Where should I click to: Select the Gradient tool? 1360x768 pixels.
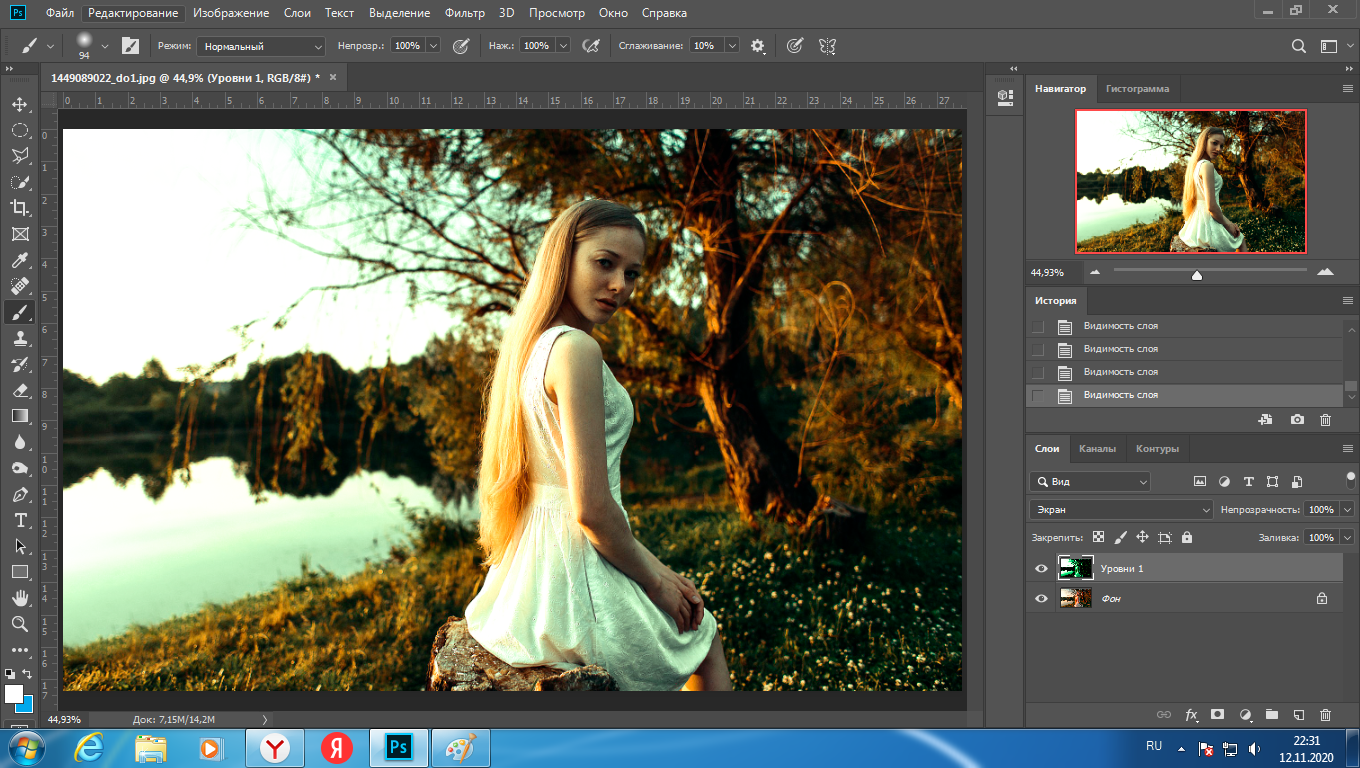[20, 416]
